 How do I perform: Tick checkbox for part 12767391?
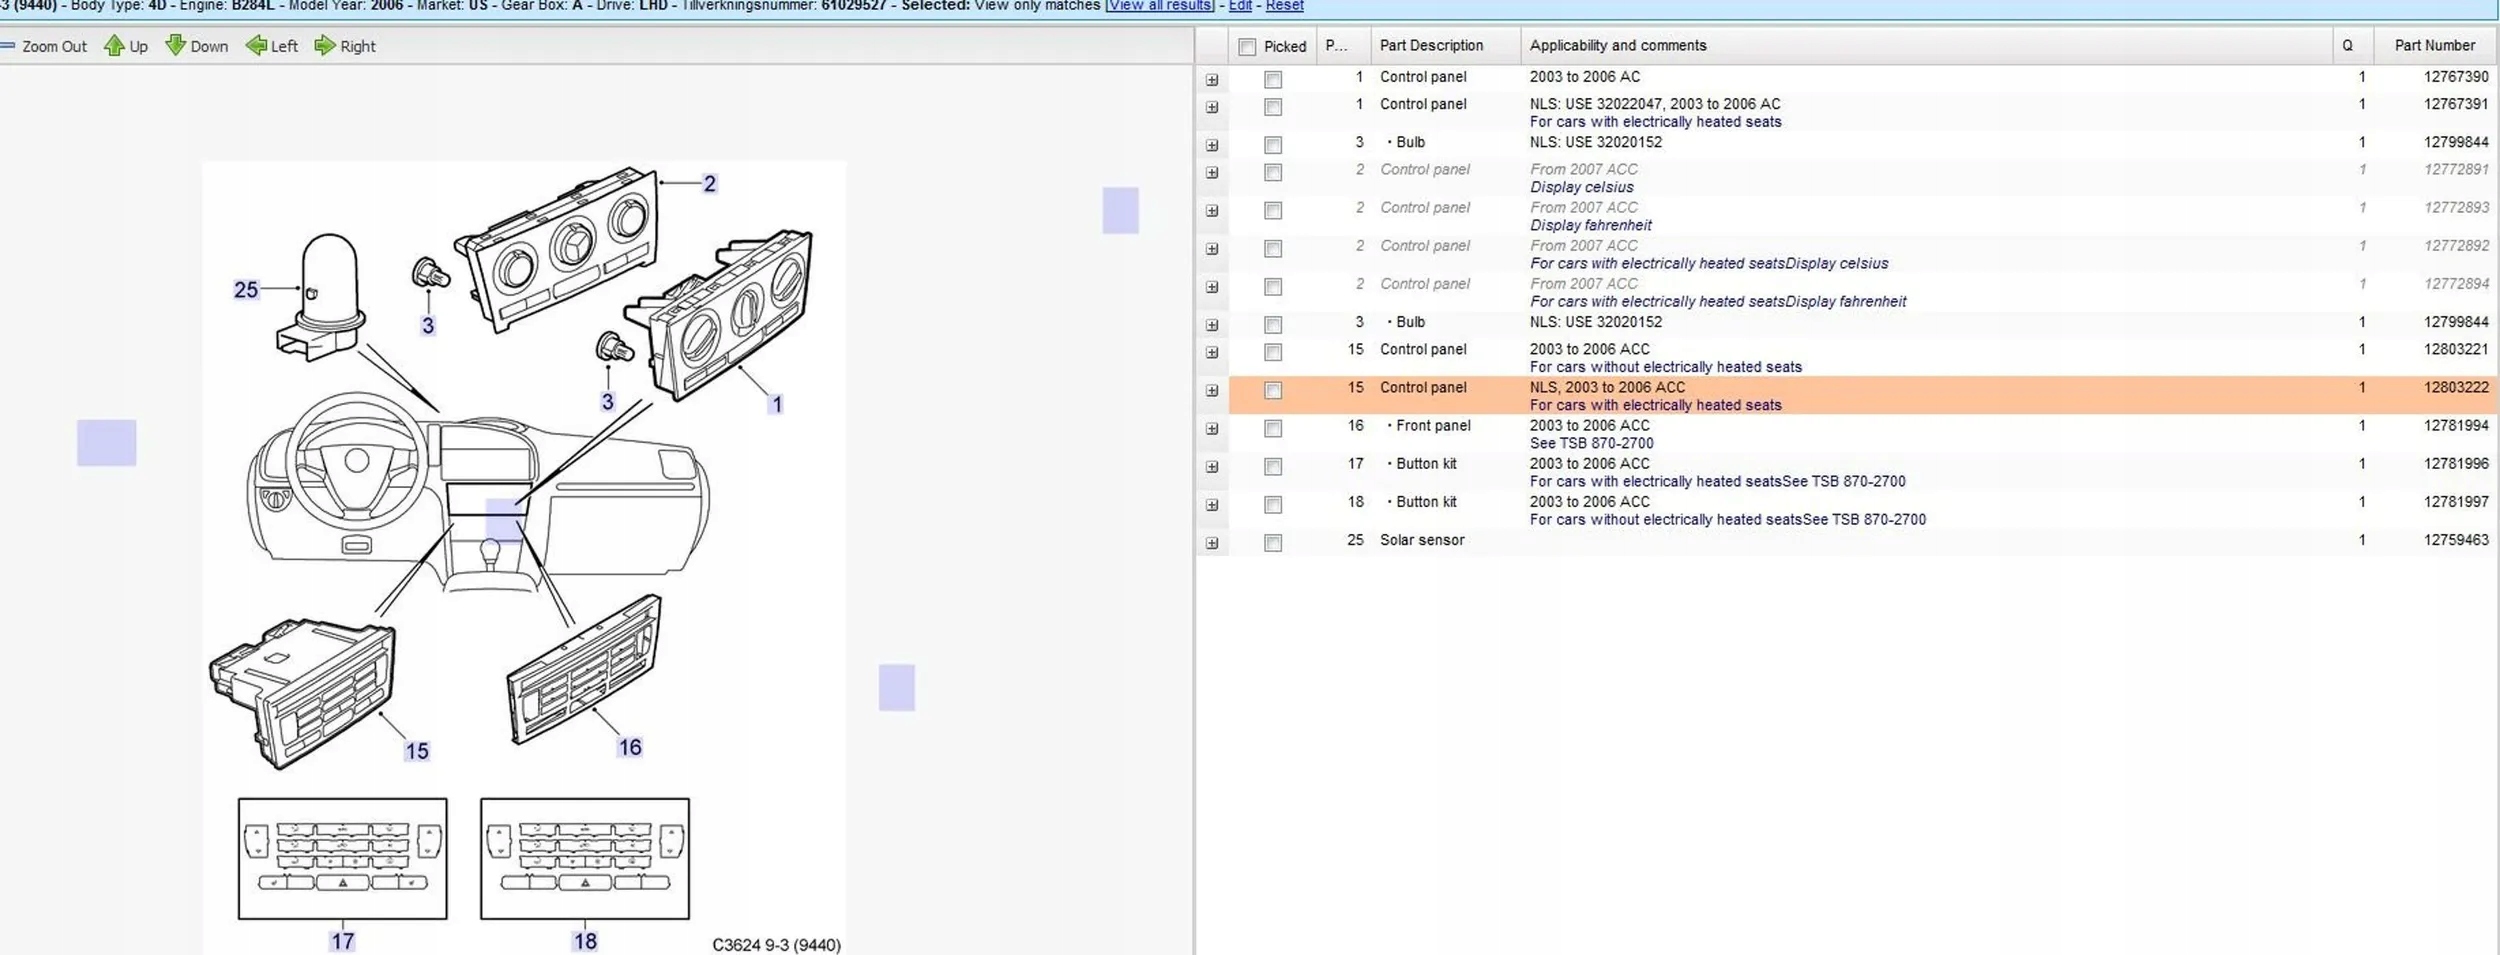pyautogui.click(x=1273, y=107)
